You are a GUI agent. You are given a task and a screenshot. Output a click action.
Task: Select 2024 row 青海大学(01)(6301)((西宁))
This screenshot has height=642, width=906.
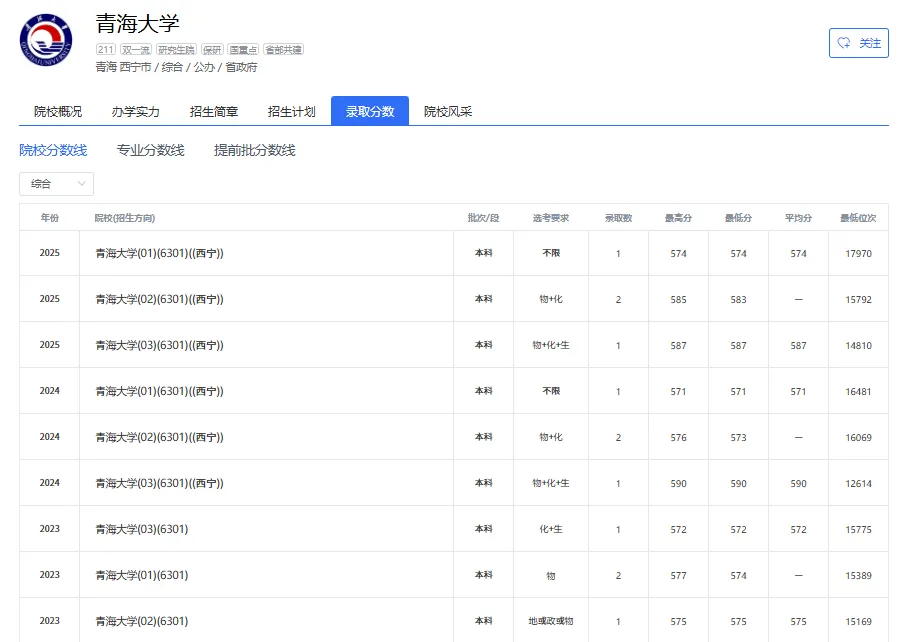click(454, 391)
